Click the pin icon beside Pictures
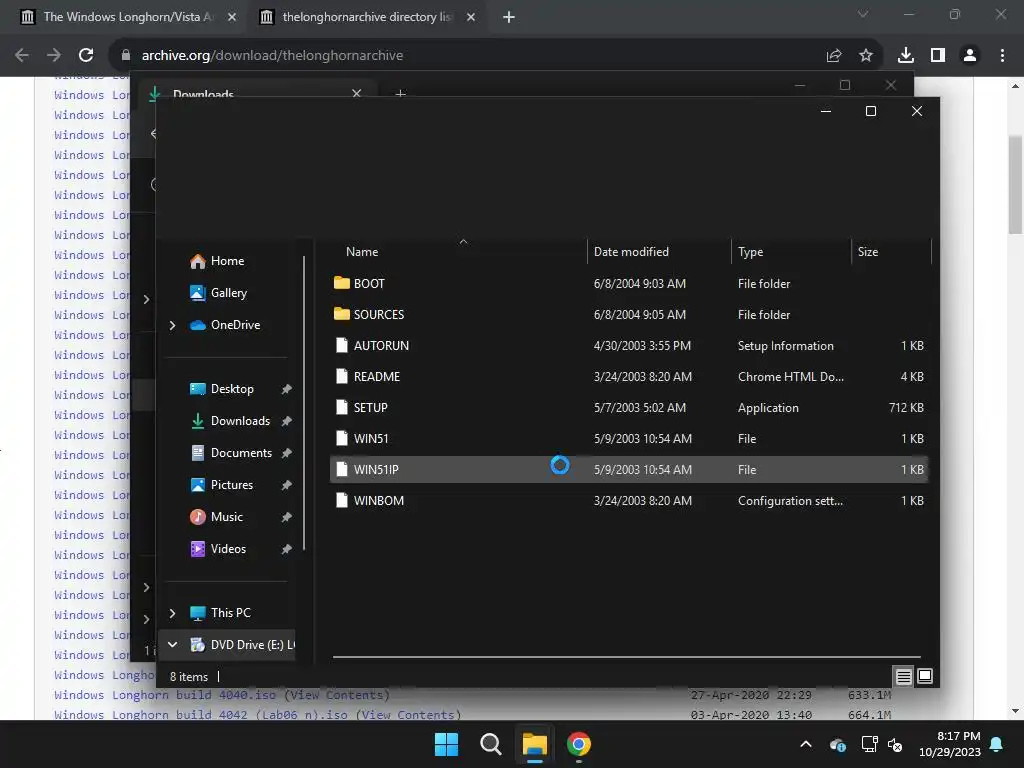1024x768 pixels. point(286,485)
